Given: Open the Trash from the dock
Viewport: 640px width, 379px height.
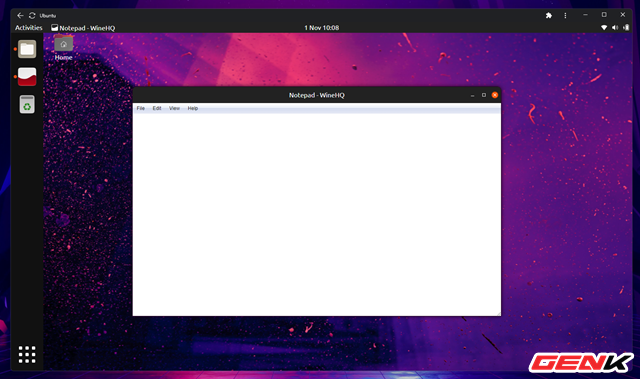Looking at the screenshot, I should pos(27,104).
